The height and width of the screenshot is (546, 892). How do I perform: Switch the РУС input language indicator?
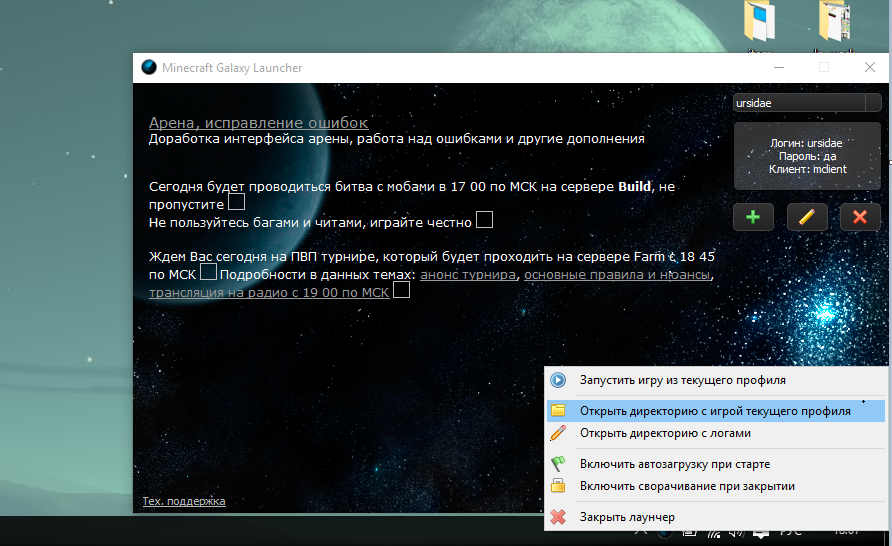tap(791, 532)
